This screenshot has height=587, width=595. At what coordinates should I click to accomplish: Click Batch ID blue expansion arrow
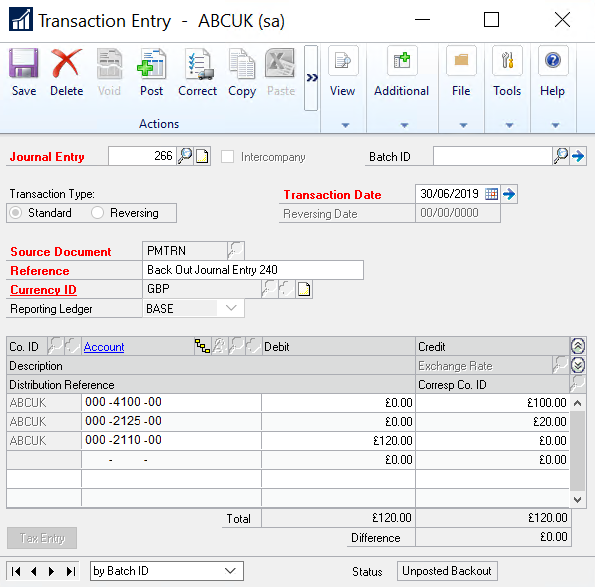(578, 156)
